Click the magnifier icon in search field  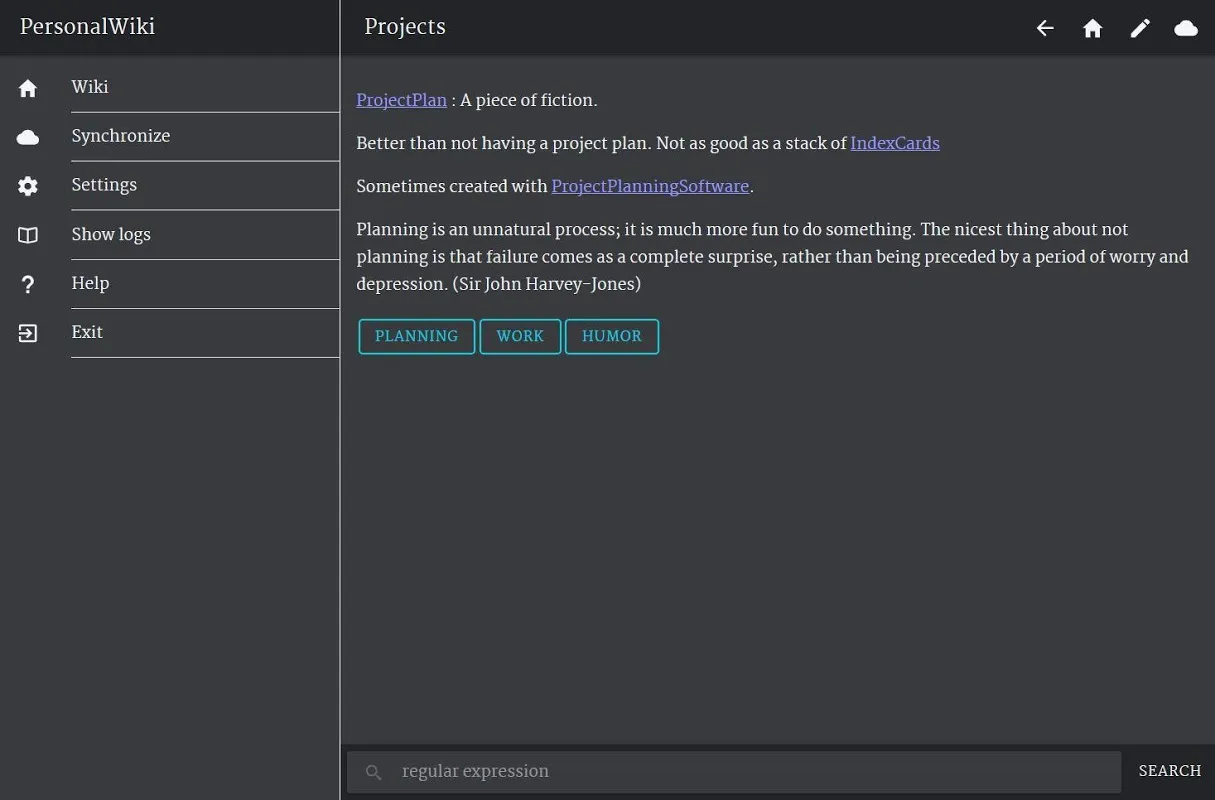point(374,772)
